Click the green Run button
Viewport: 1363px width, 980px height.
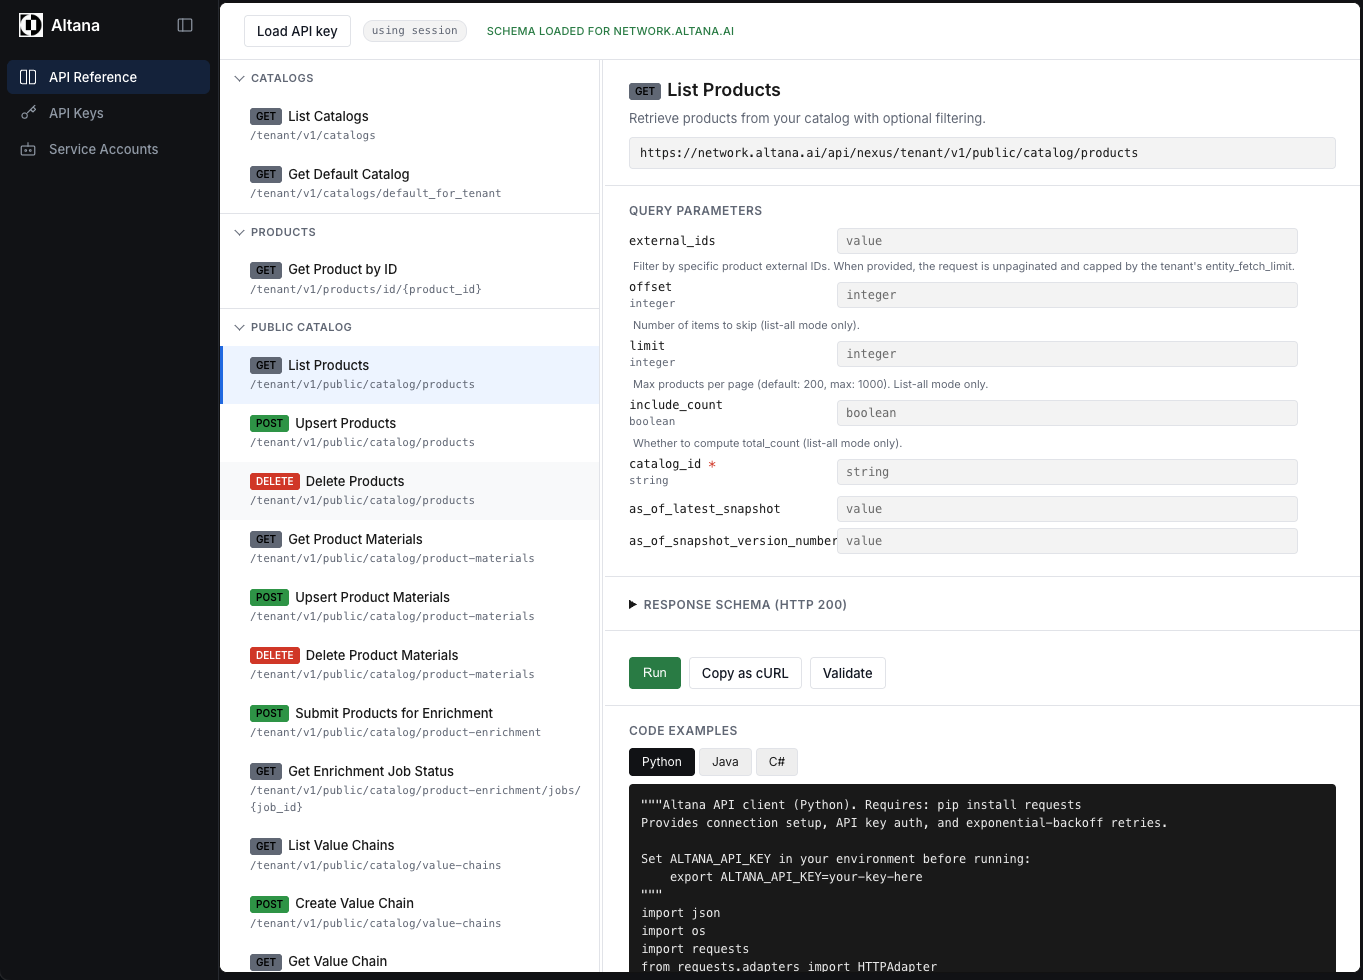click(655, 673)
